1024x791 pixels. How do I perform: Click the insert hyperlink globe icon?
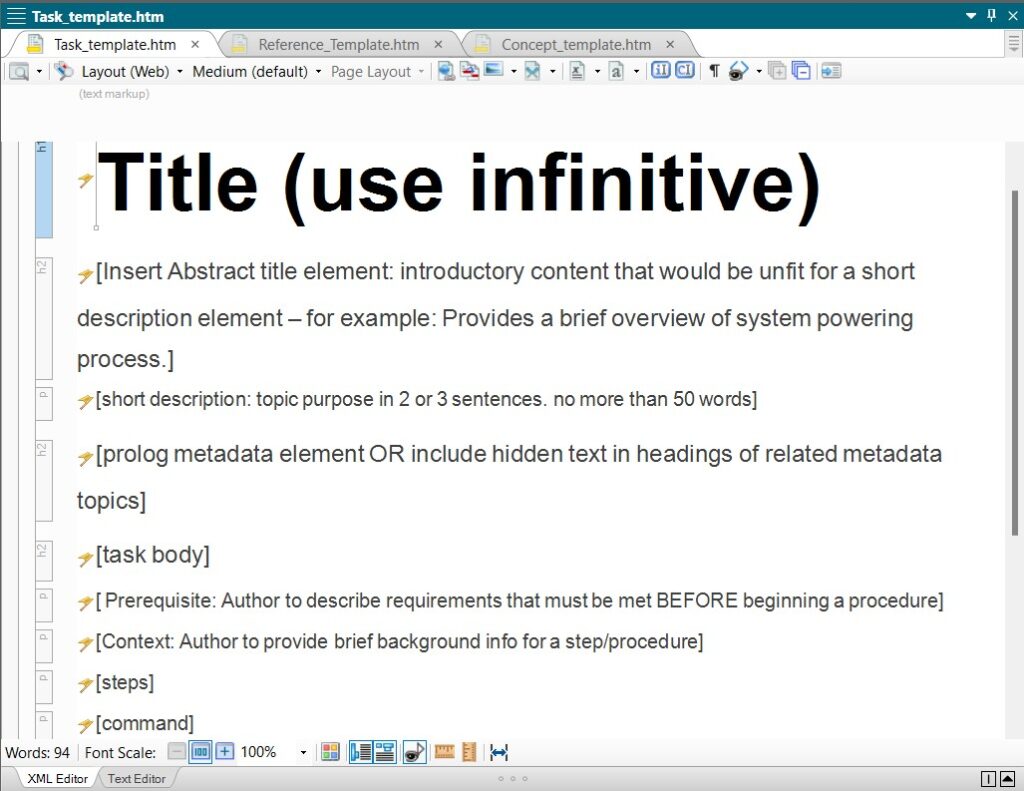coord(446,71)
